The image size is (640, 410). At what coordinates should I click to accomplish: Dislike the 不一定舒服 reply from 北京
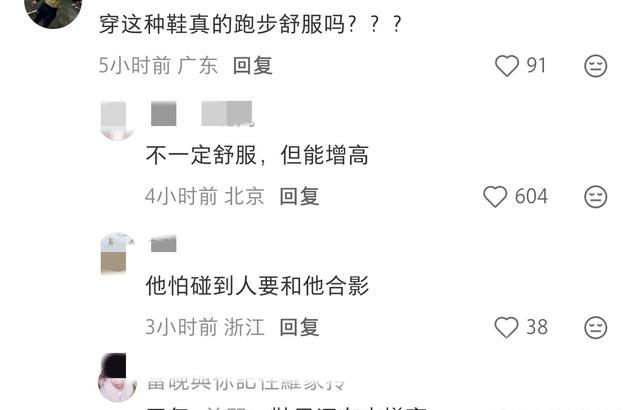point(596,197)
